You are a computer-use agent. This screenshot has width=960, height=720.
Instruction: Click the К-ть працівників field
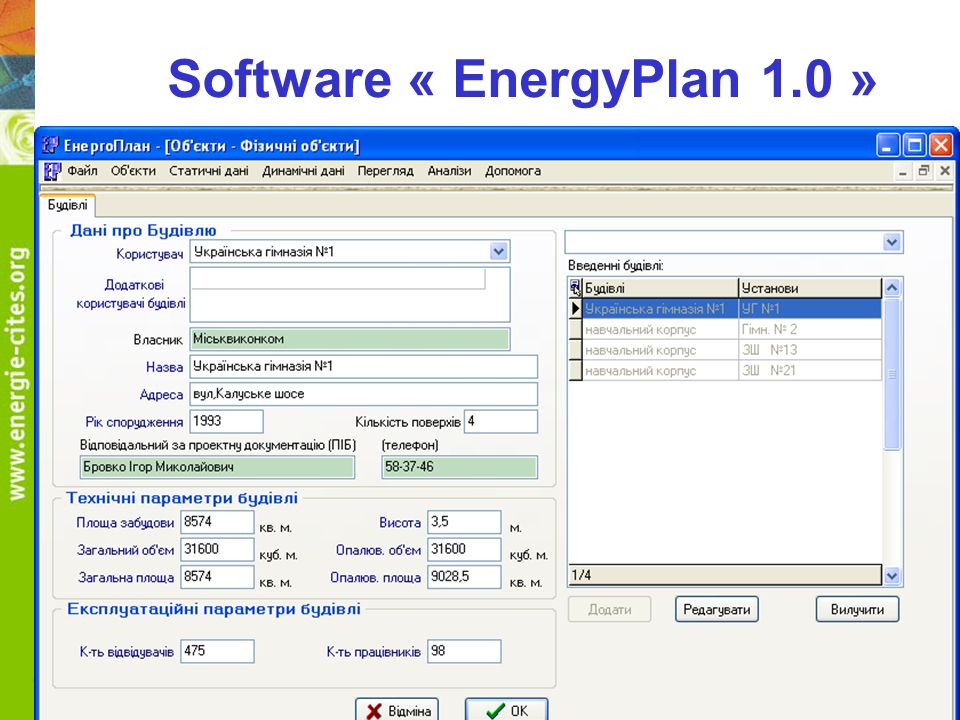pos(464,651)
